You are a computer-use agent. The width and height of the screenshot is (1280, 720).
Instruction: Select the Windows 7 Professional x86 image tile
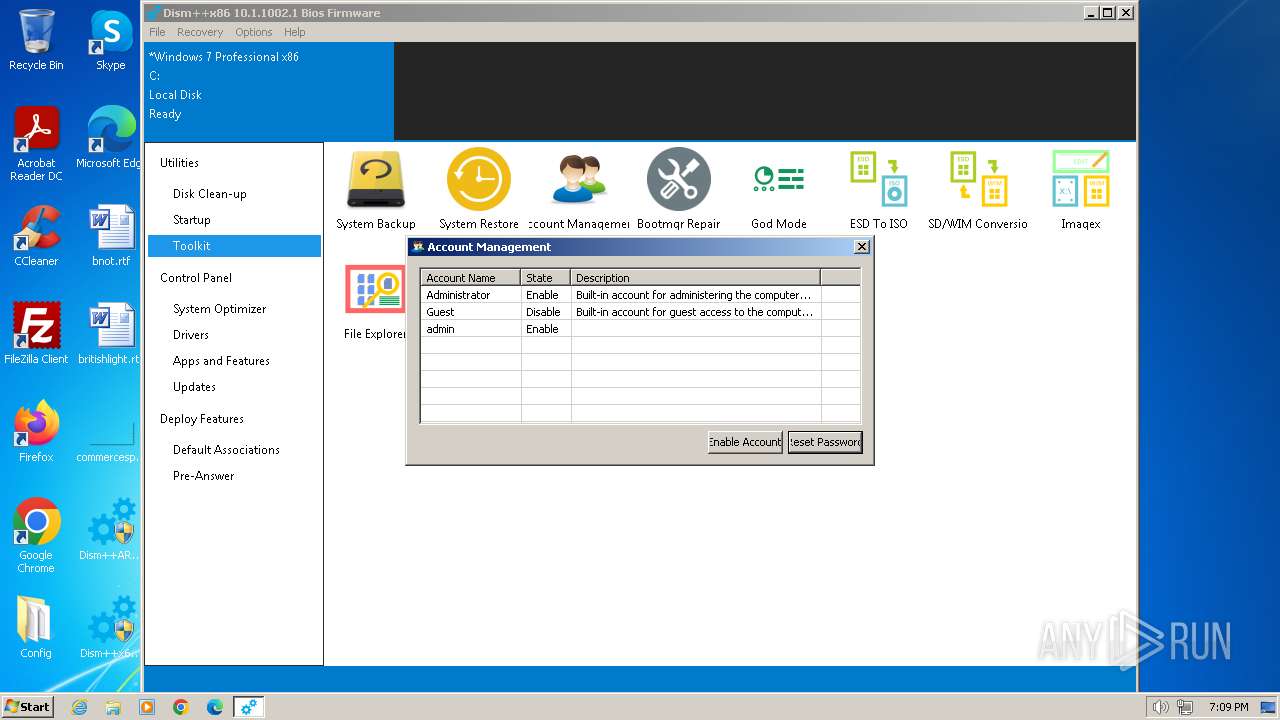click(x=269, y=90)
